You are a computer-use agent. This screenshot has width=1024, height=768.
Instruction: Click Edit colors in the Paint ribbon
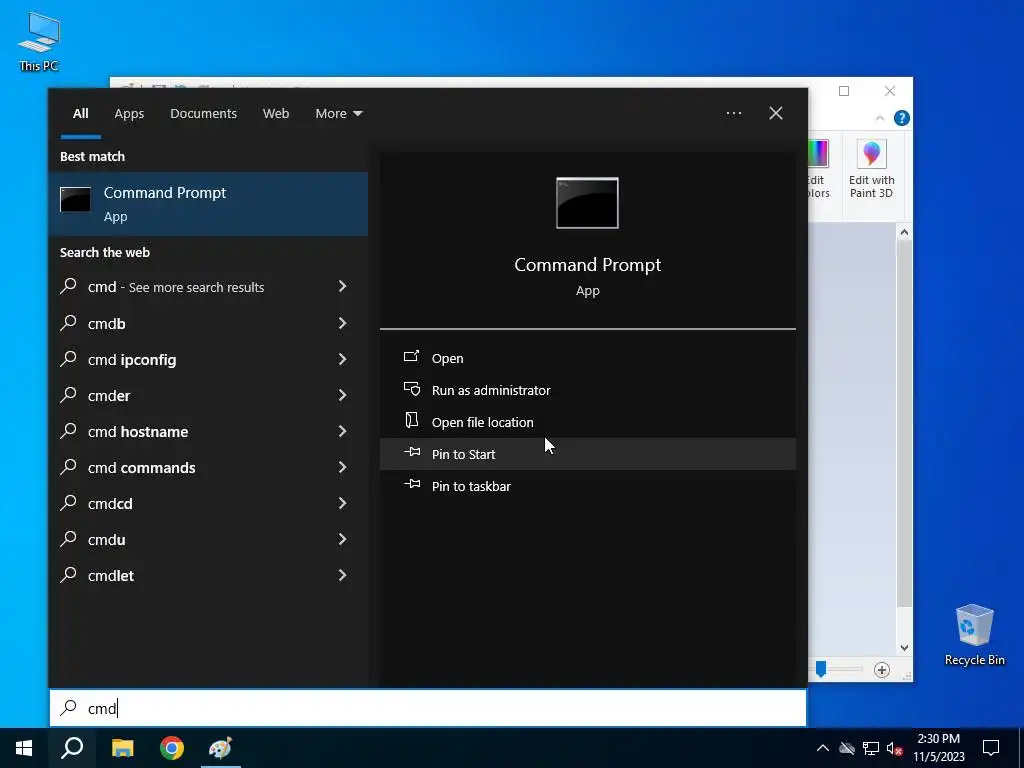[x=818, y=170]
